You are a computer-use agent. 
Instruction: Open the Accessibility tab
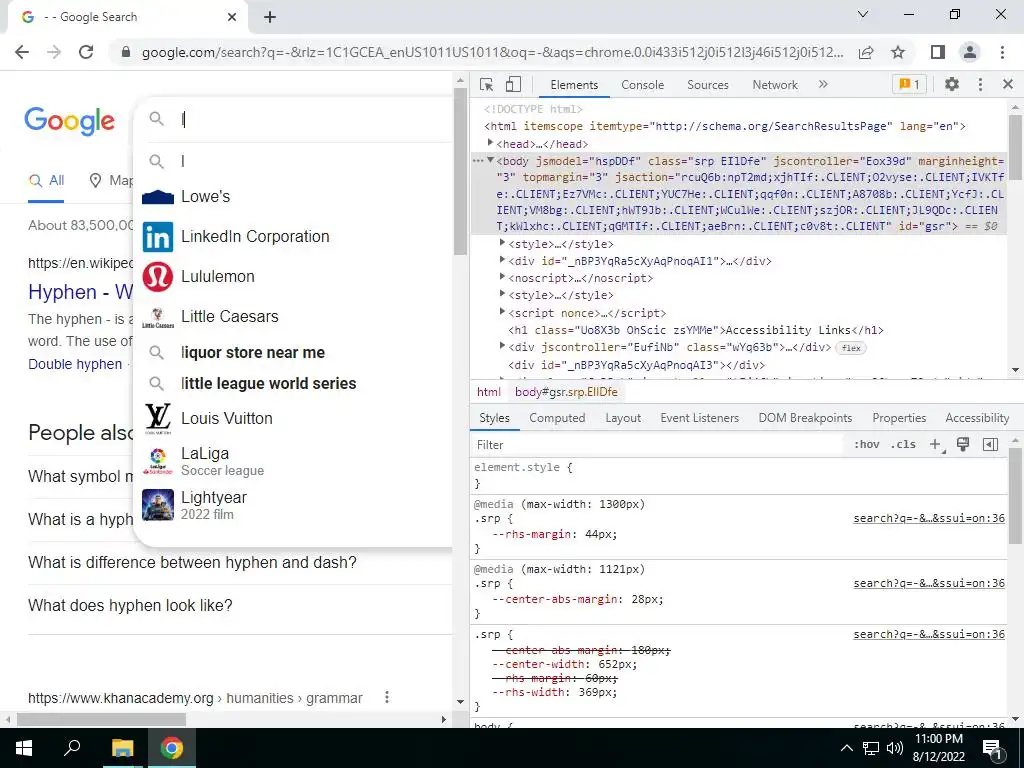click(977, 418)
